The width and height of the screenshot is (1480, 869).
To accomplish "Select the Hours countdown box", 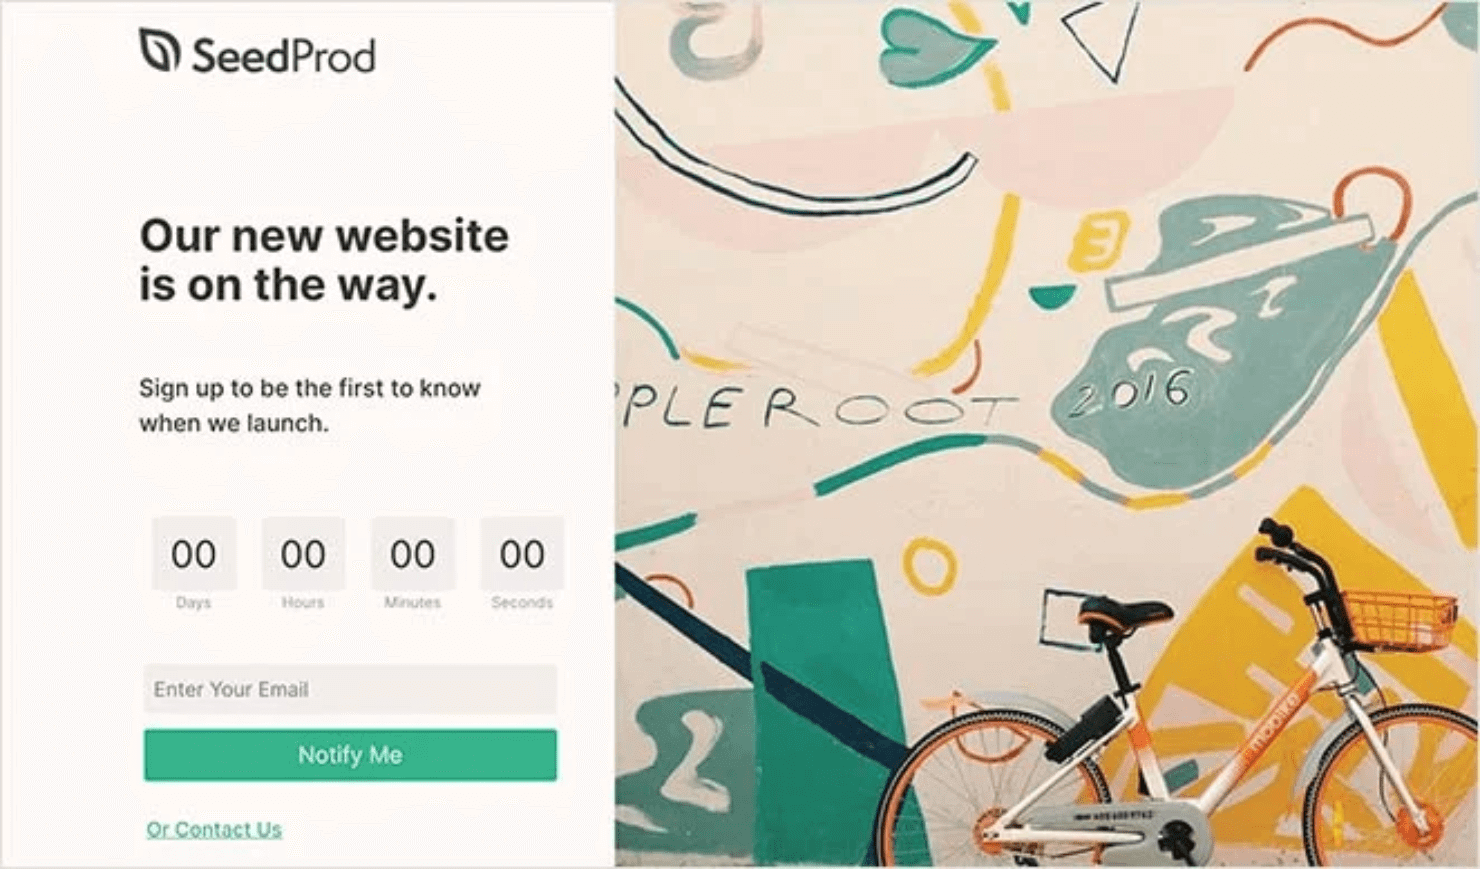I will tap(303, 554).
